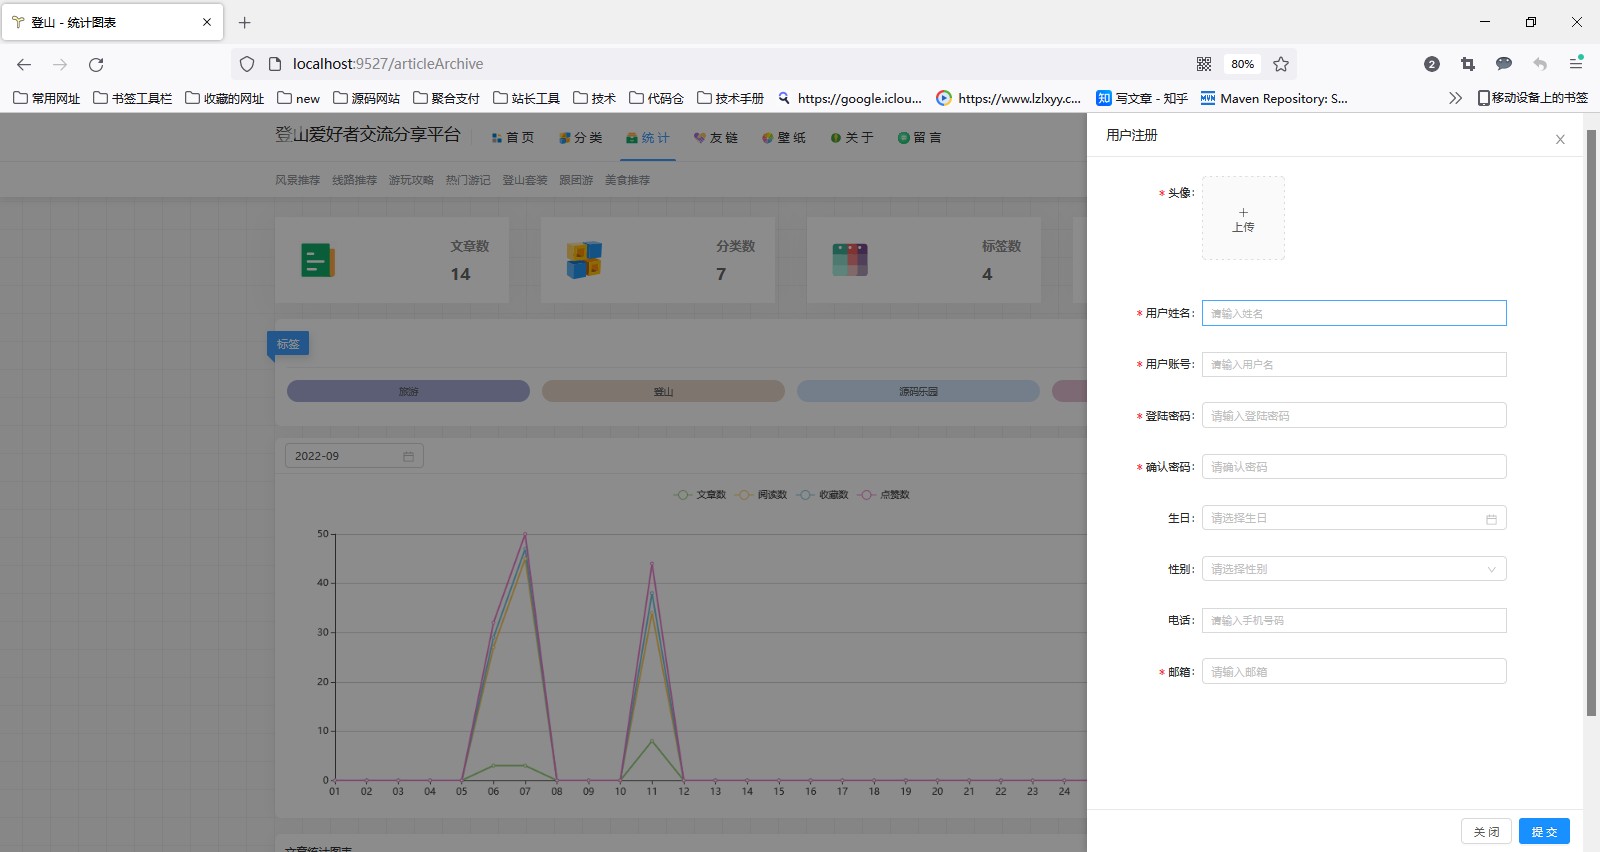Click the undo arrow toolbar icon

click(x=1540, y=64)
